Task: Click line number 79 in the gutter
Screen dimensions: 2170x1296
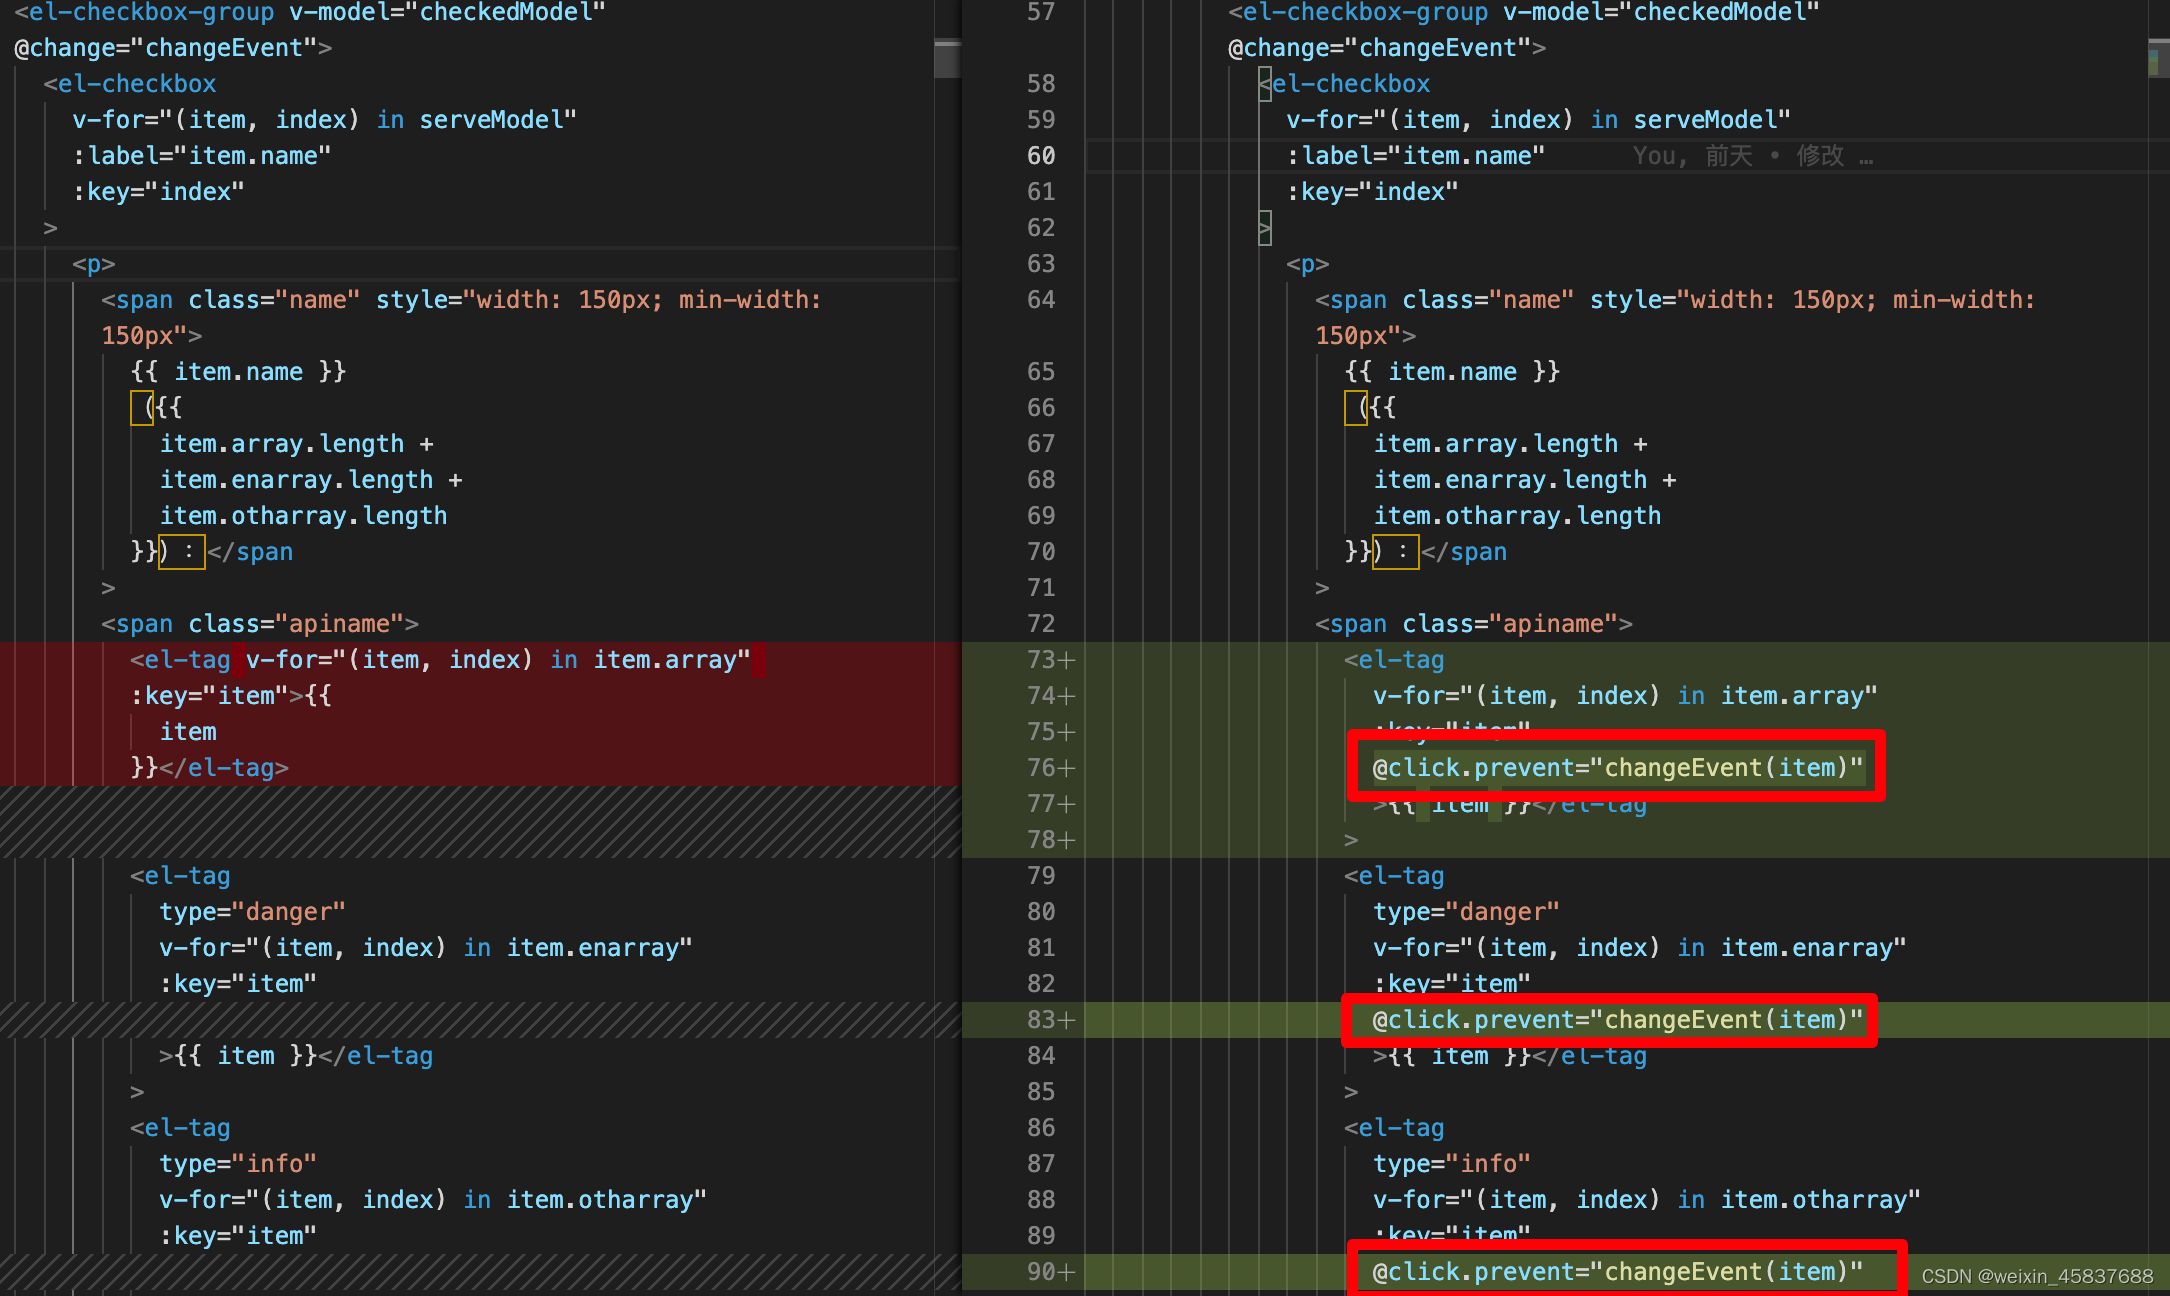Action: tap(1040, 876)
